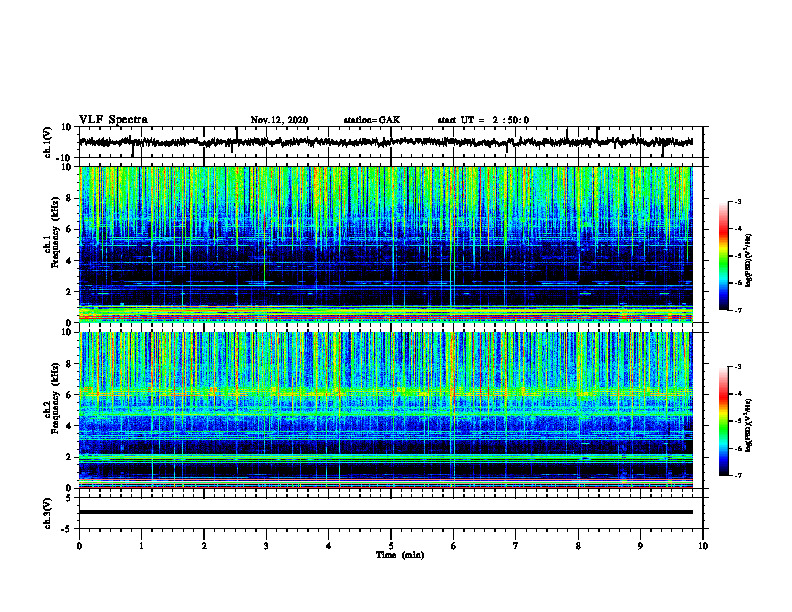Click the '-7' label on ch.1 color bar
The width and height of the screenshot is (792, 612).
pyautogui.click(x=738, y=311)
